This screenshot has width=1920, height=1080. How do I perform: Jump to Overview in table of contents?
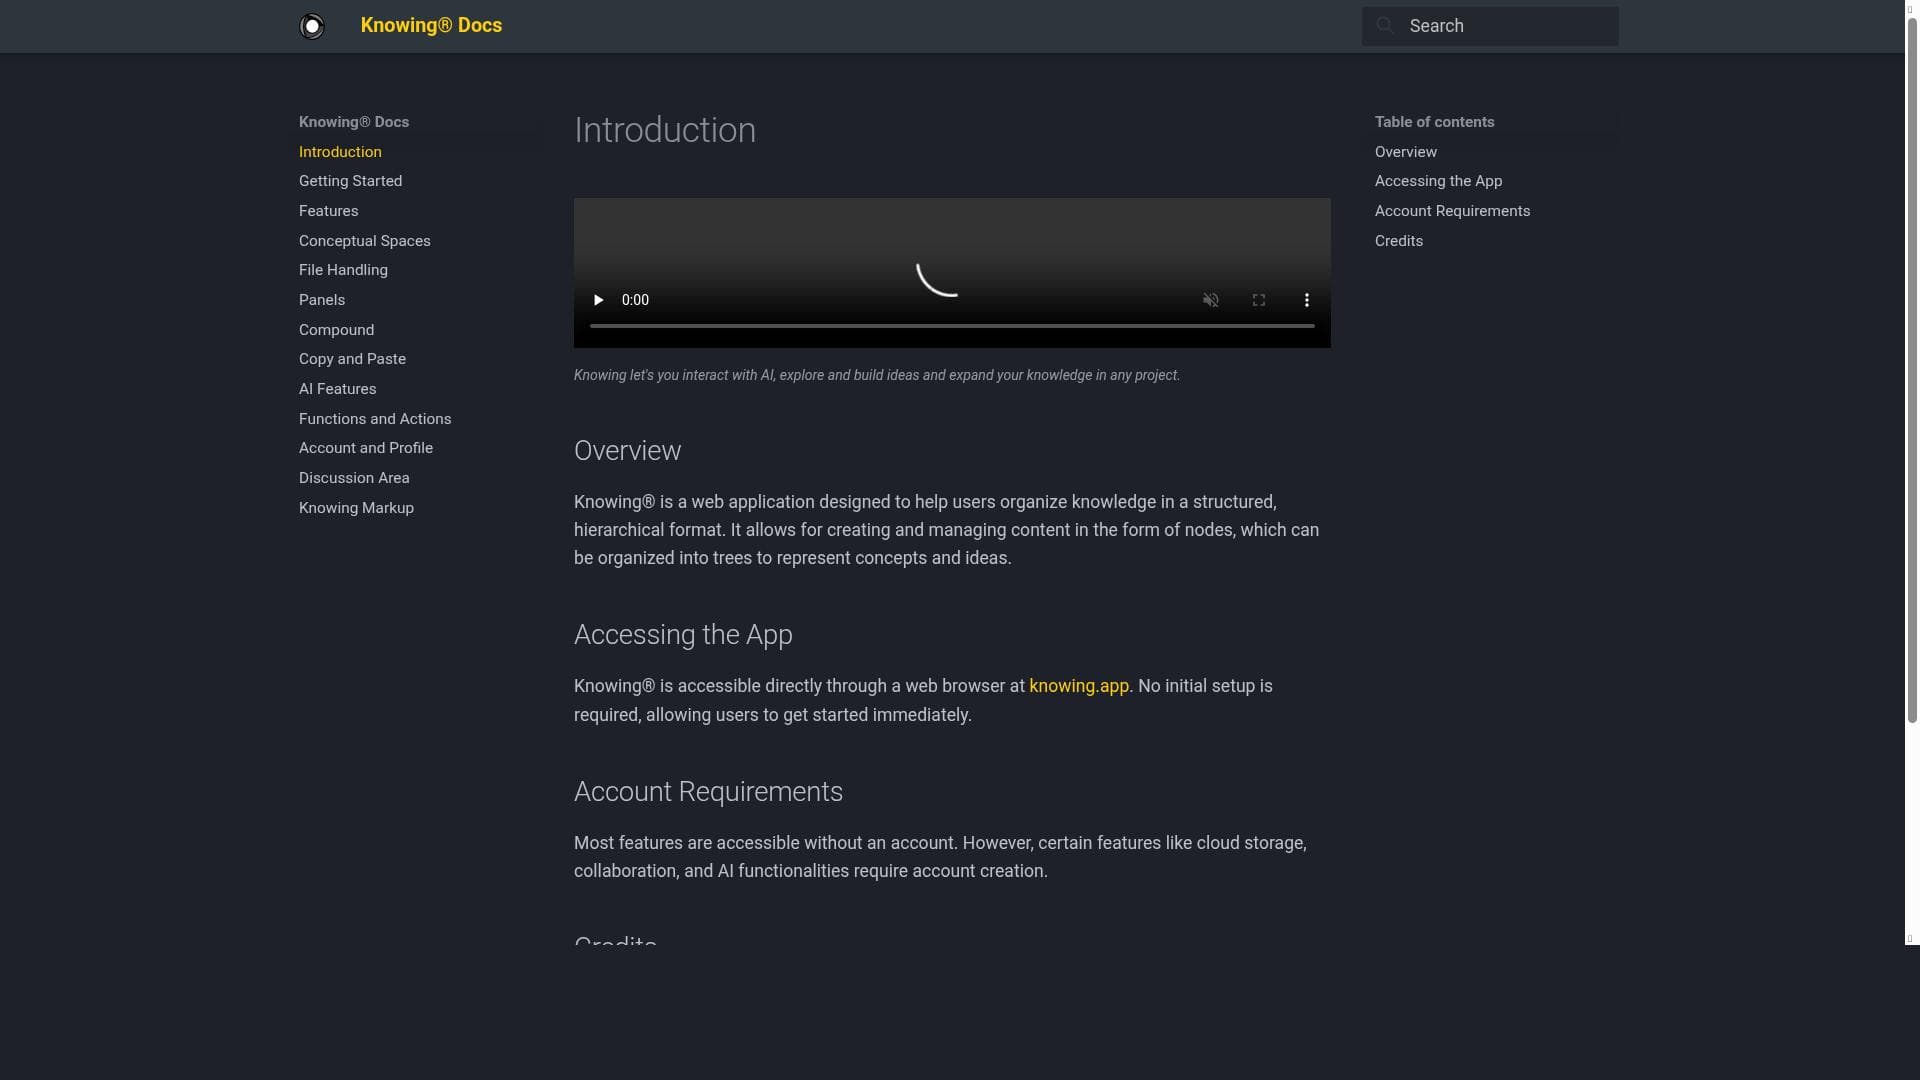click(1405, 152)
